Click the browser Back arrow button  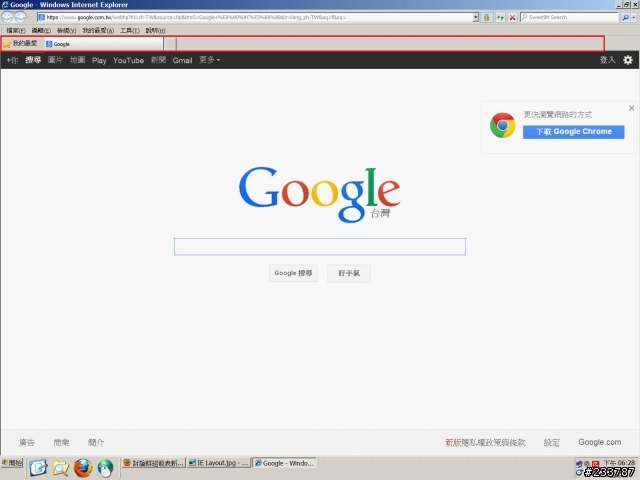coord(7,17)
